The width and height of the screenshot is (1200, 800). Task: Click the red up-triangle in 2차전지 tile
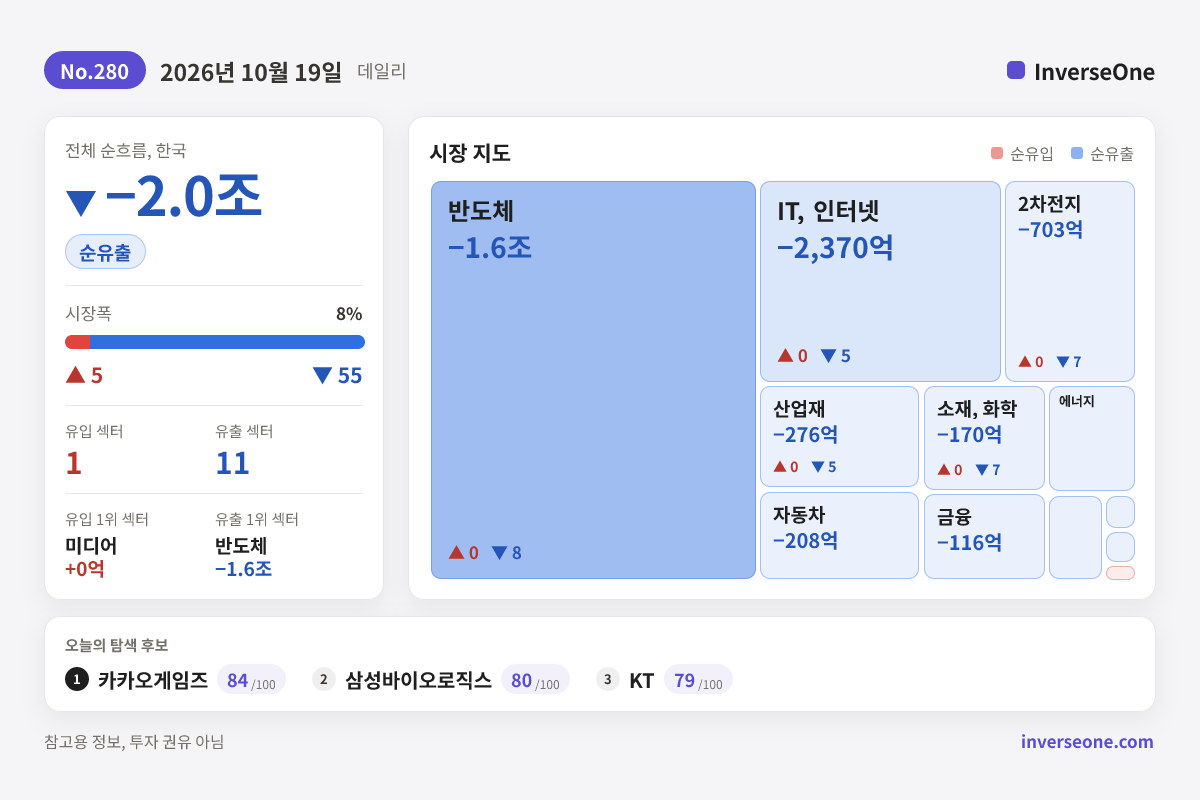coord(1024,361)
